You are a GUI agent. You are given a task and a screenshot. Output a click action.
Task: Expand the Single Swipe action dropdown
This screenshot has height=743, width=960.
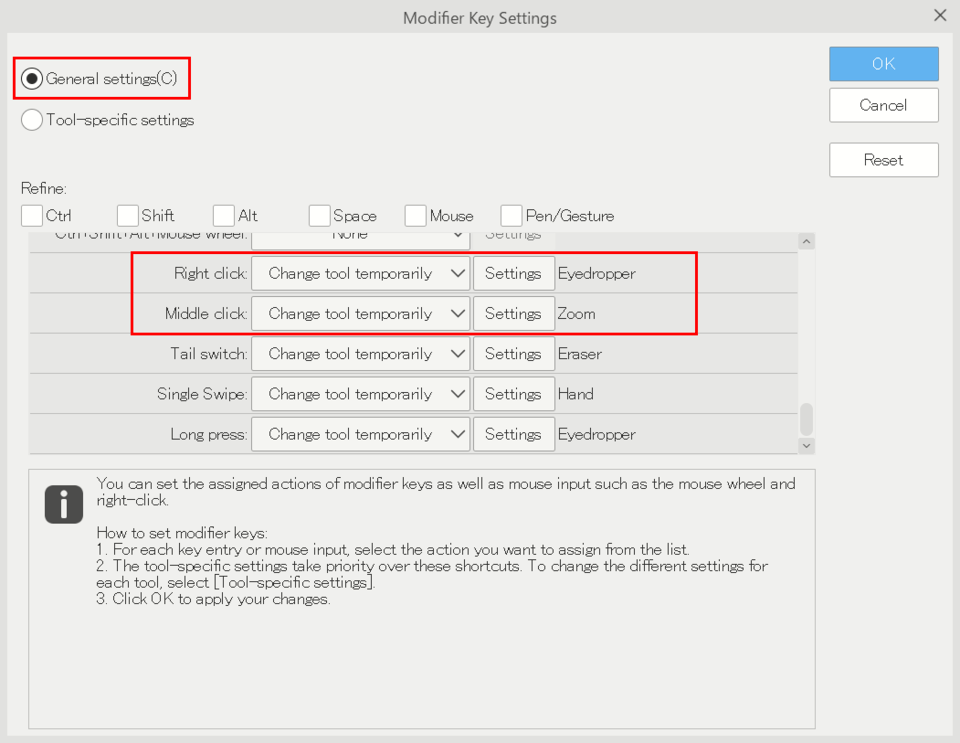point(361,394)
